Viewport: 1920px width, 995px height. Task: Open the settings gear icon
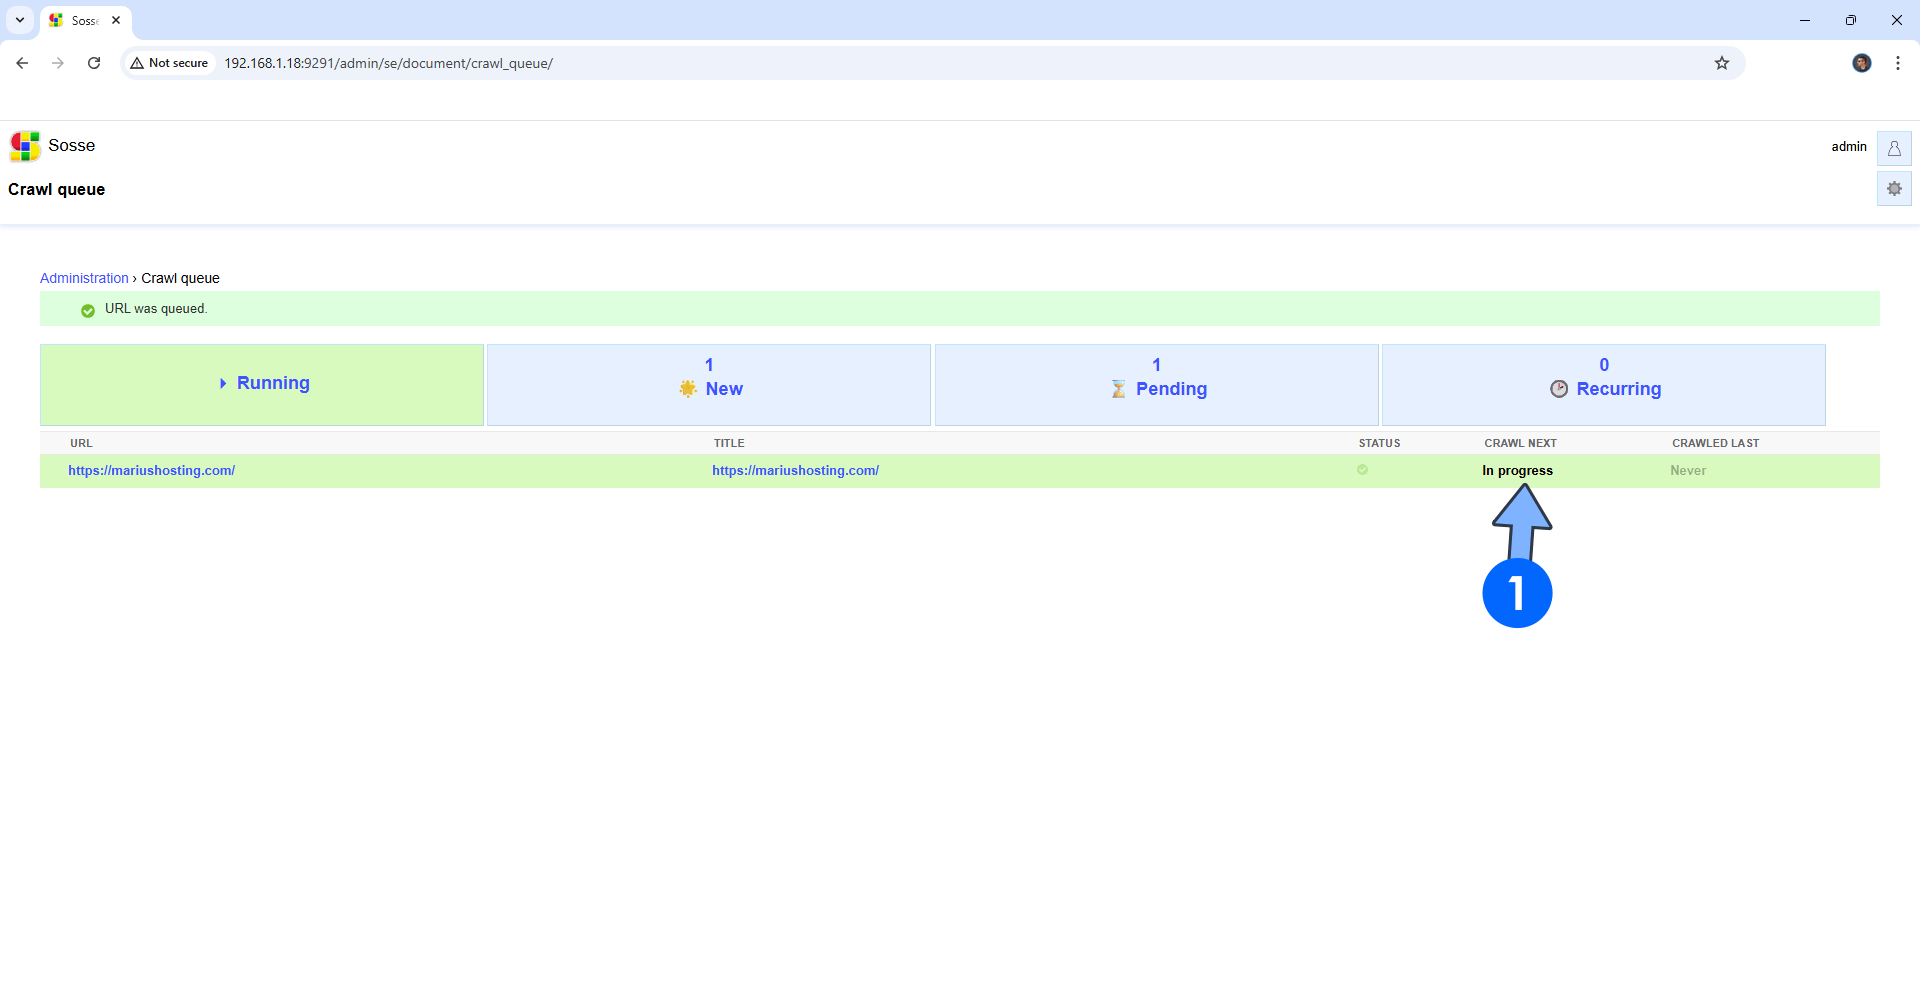1894,189
